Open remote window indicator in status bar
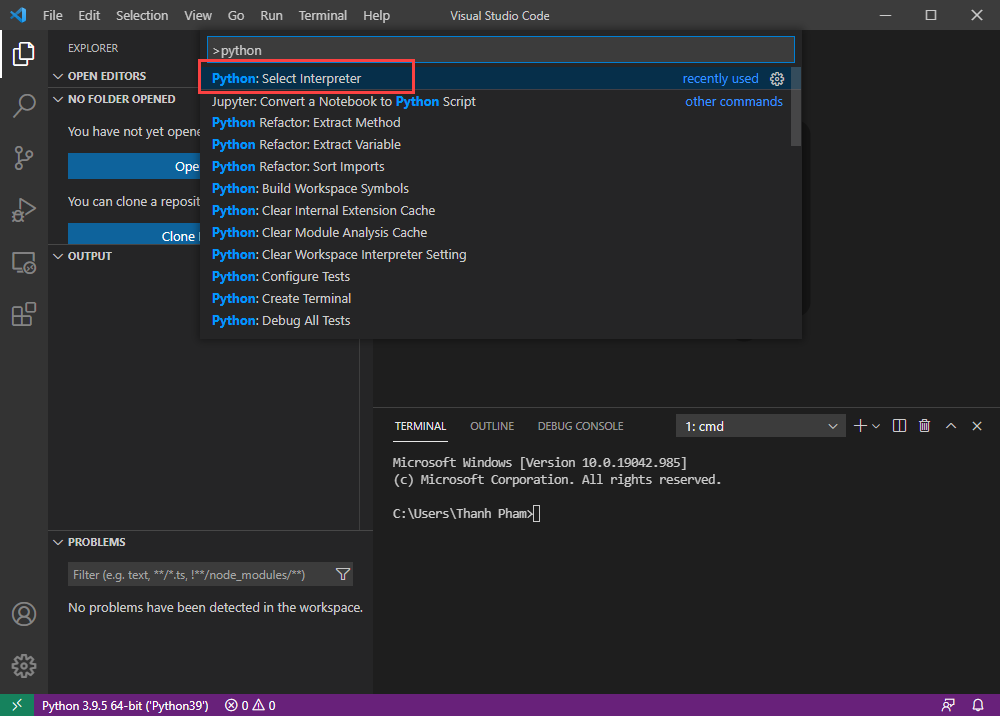The width and height of the screenshot is (1000, 716). [x=17, y=705]
